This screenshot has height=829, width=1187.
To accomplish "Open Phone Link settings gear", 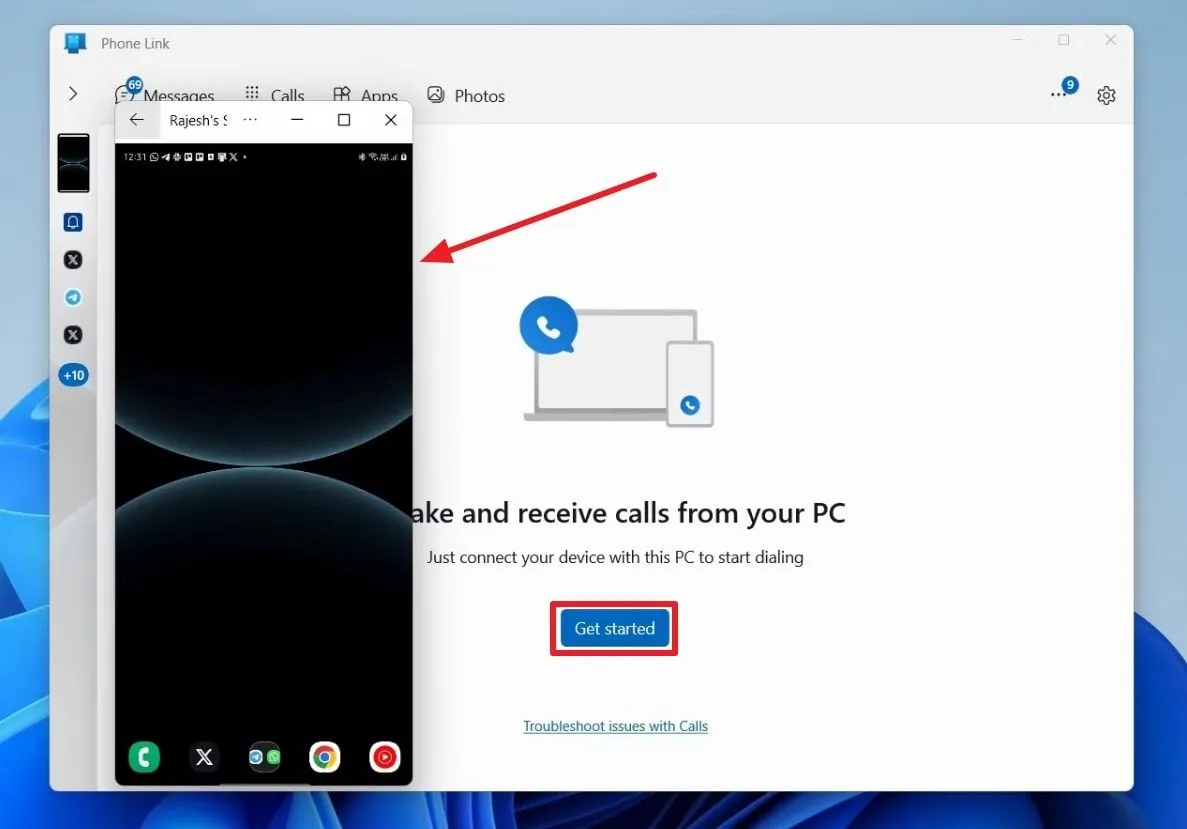I will coord(1106,95).
